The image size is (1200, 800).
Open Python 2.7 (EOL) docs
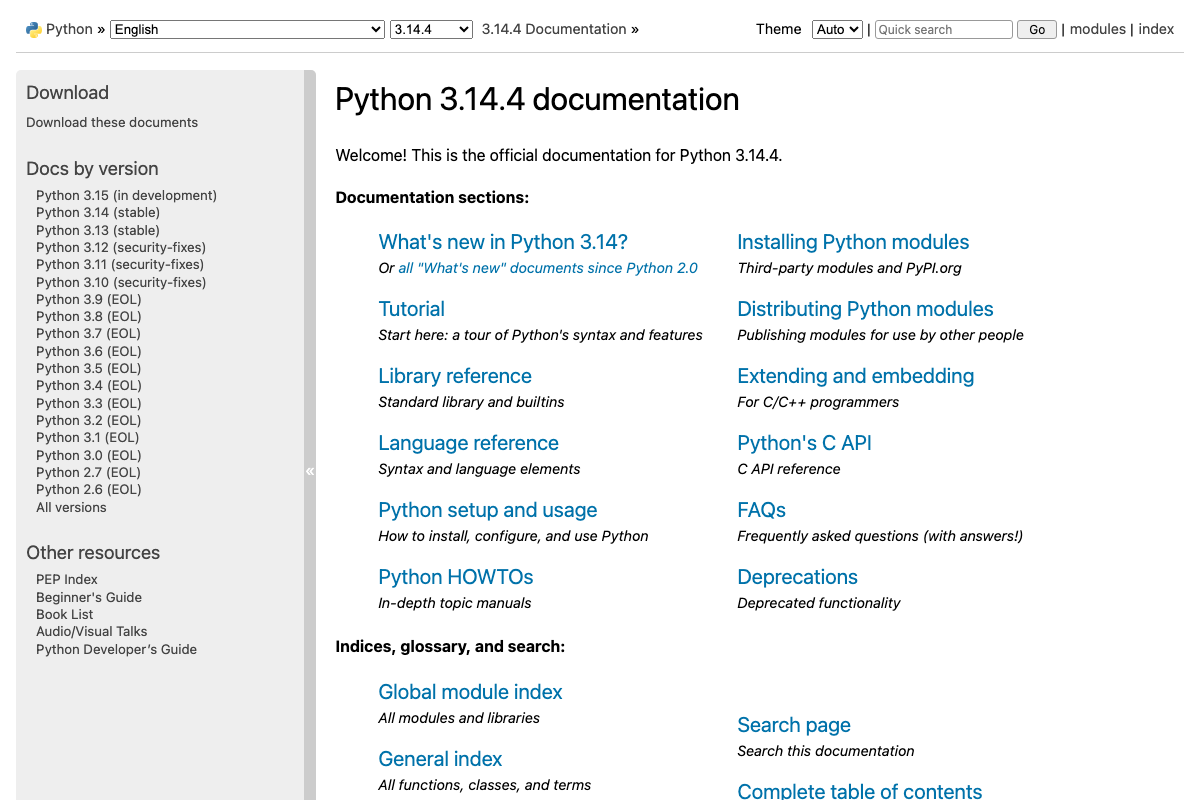click(89, 472)
